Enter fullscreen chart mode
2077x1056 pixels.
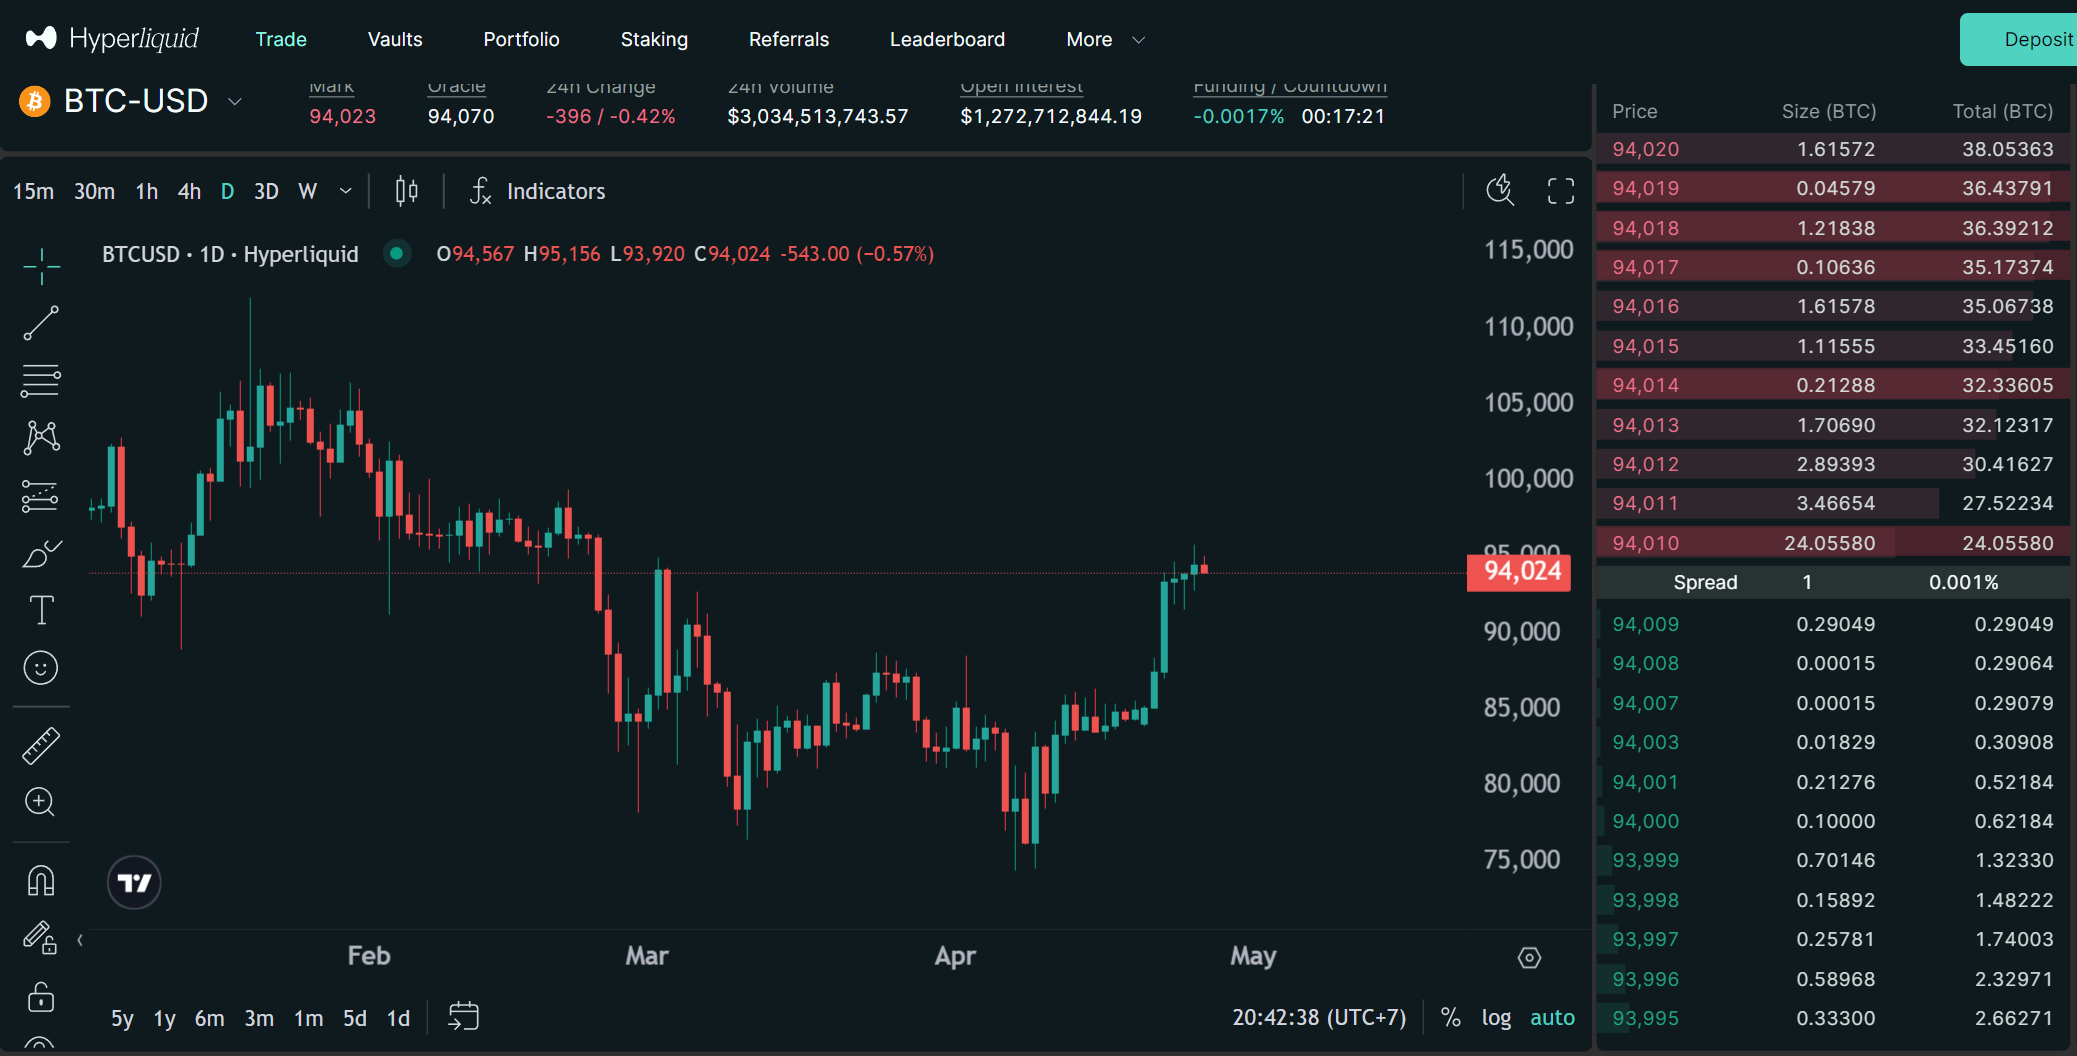tap(1561, 191)
